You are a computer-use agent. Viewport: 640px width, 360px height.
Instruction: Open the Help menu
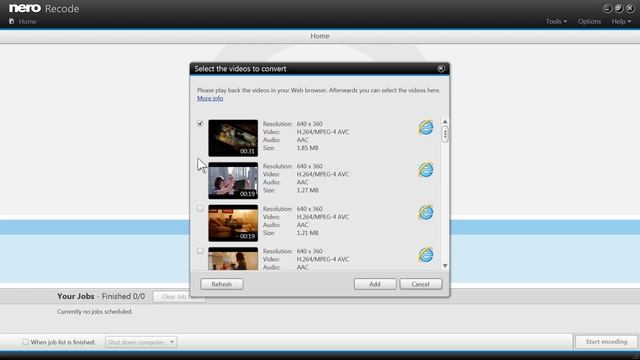pyautogui.click(x=621, y=21)
